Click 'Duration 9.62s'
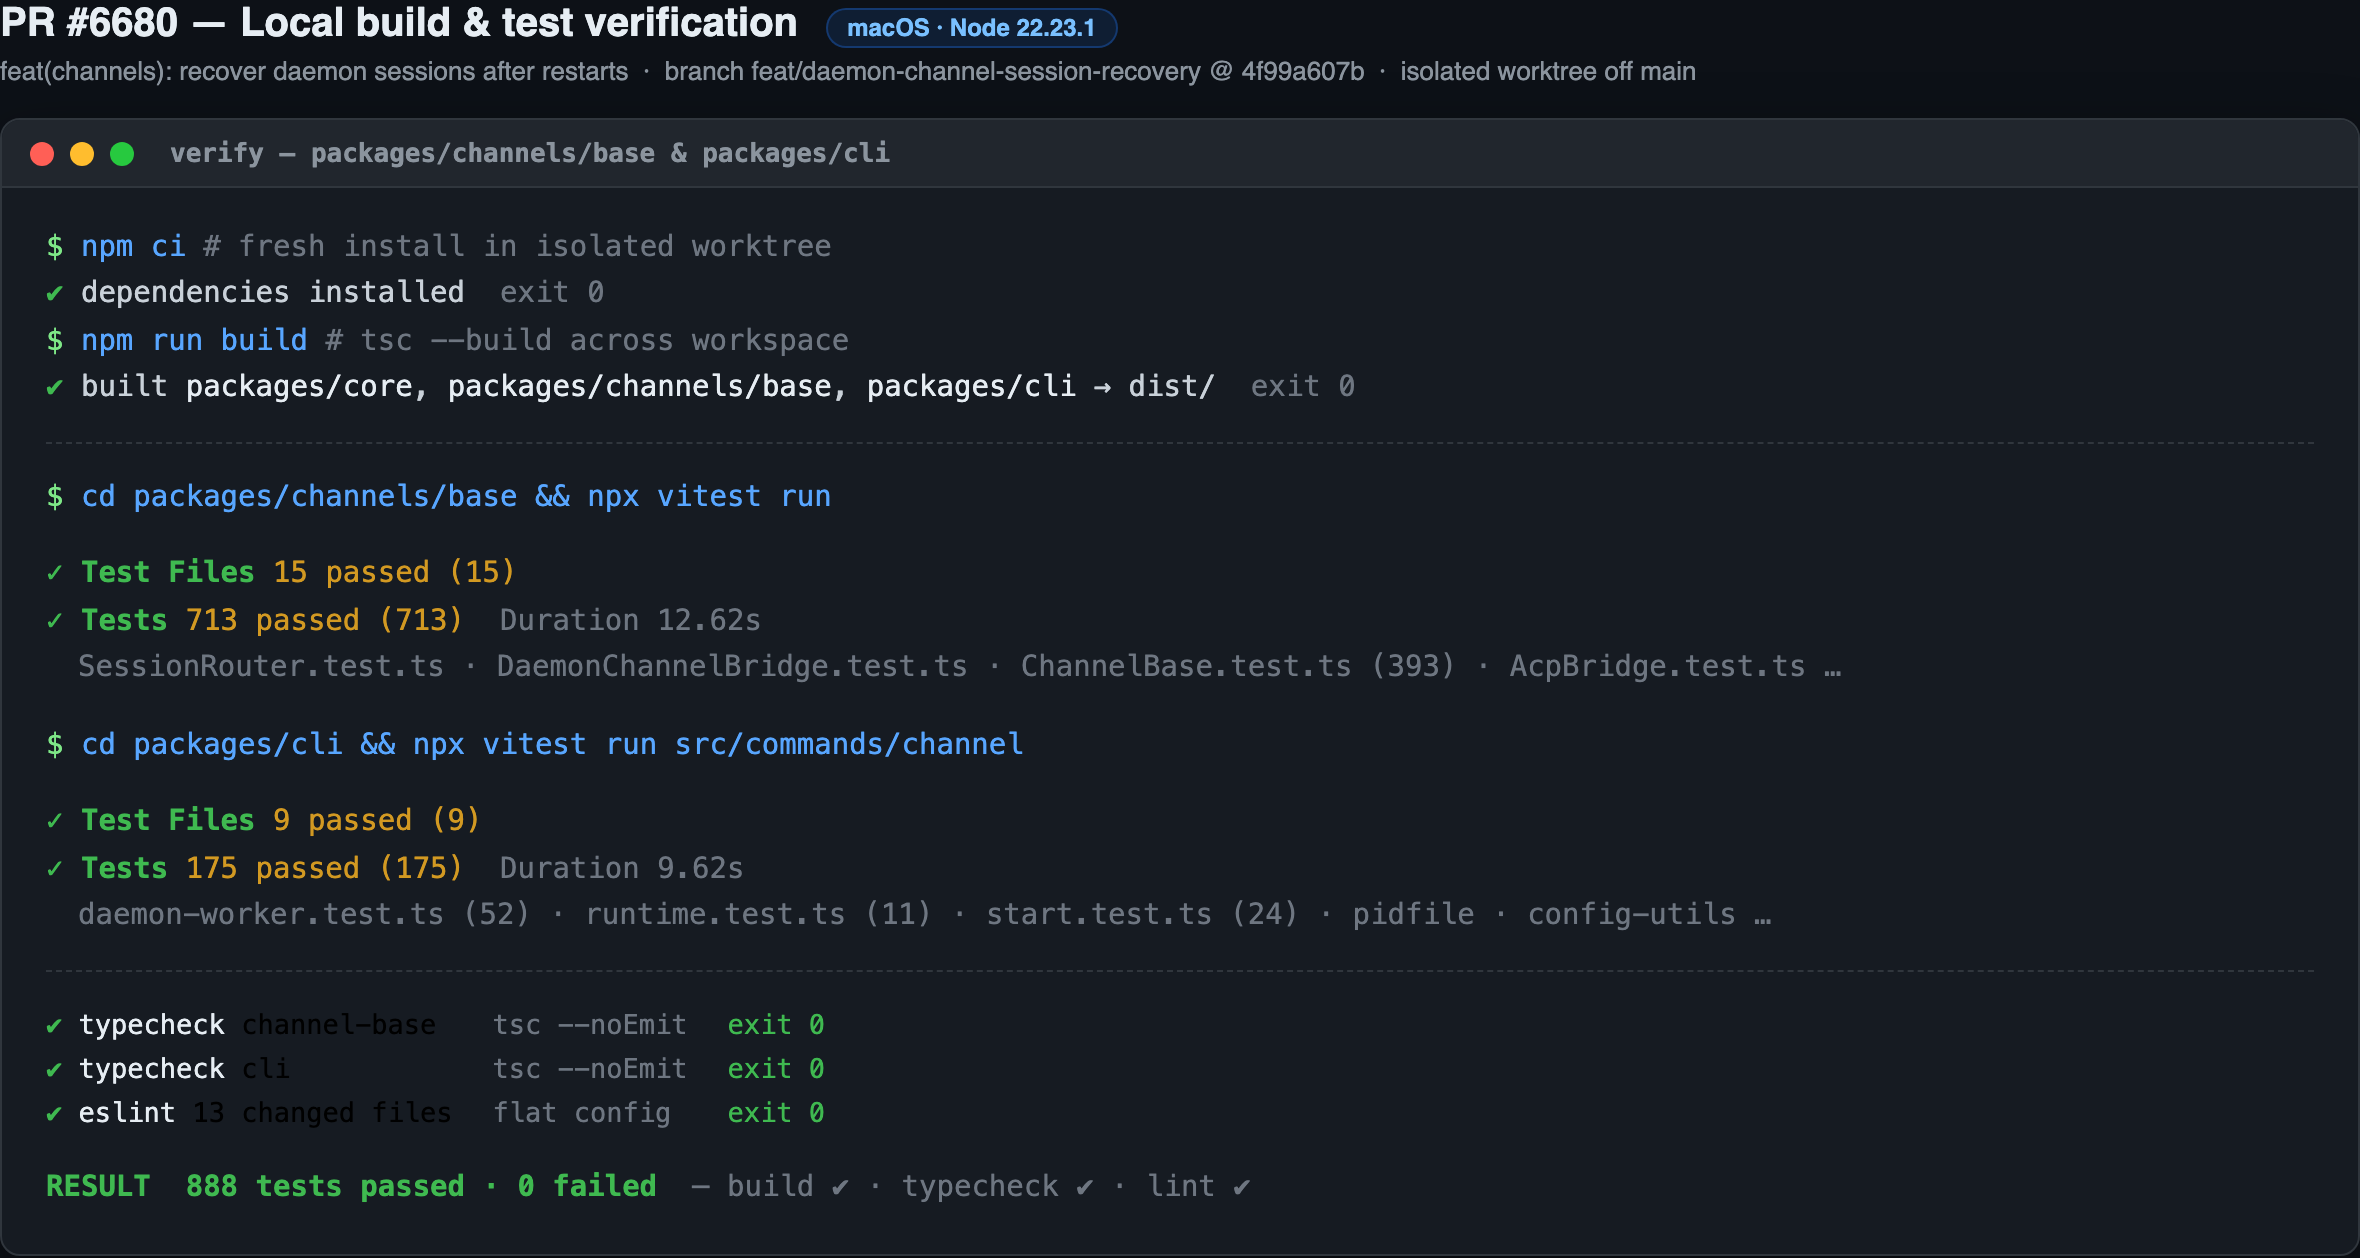The width and height of the screenshot is (2360, 1258). [622, 868]
